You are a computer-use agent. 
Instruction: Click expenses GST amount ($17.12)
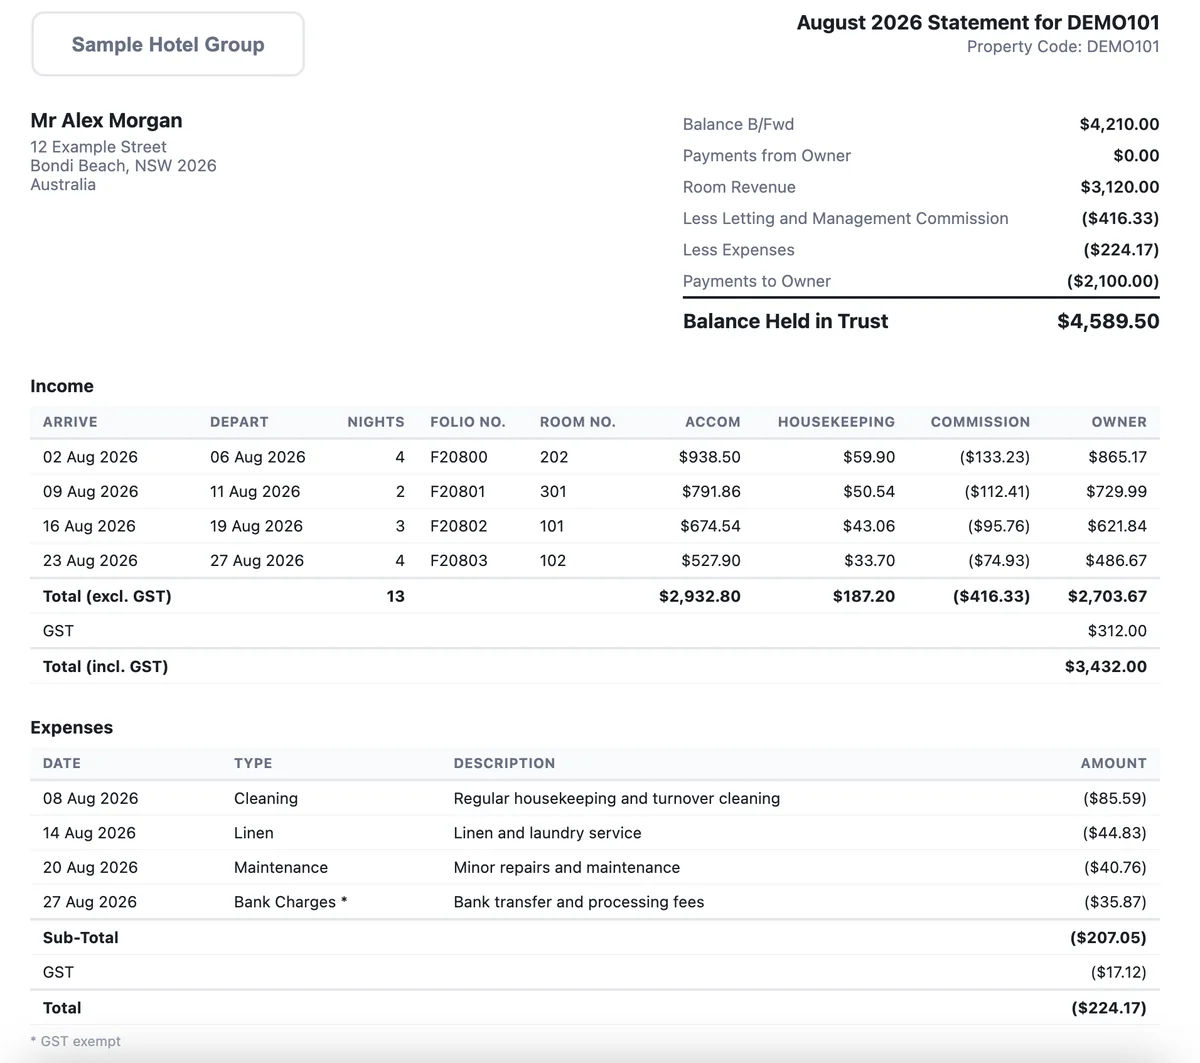tap(1119, 972)
